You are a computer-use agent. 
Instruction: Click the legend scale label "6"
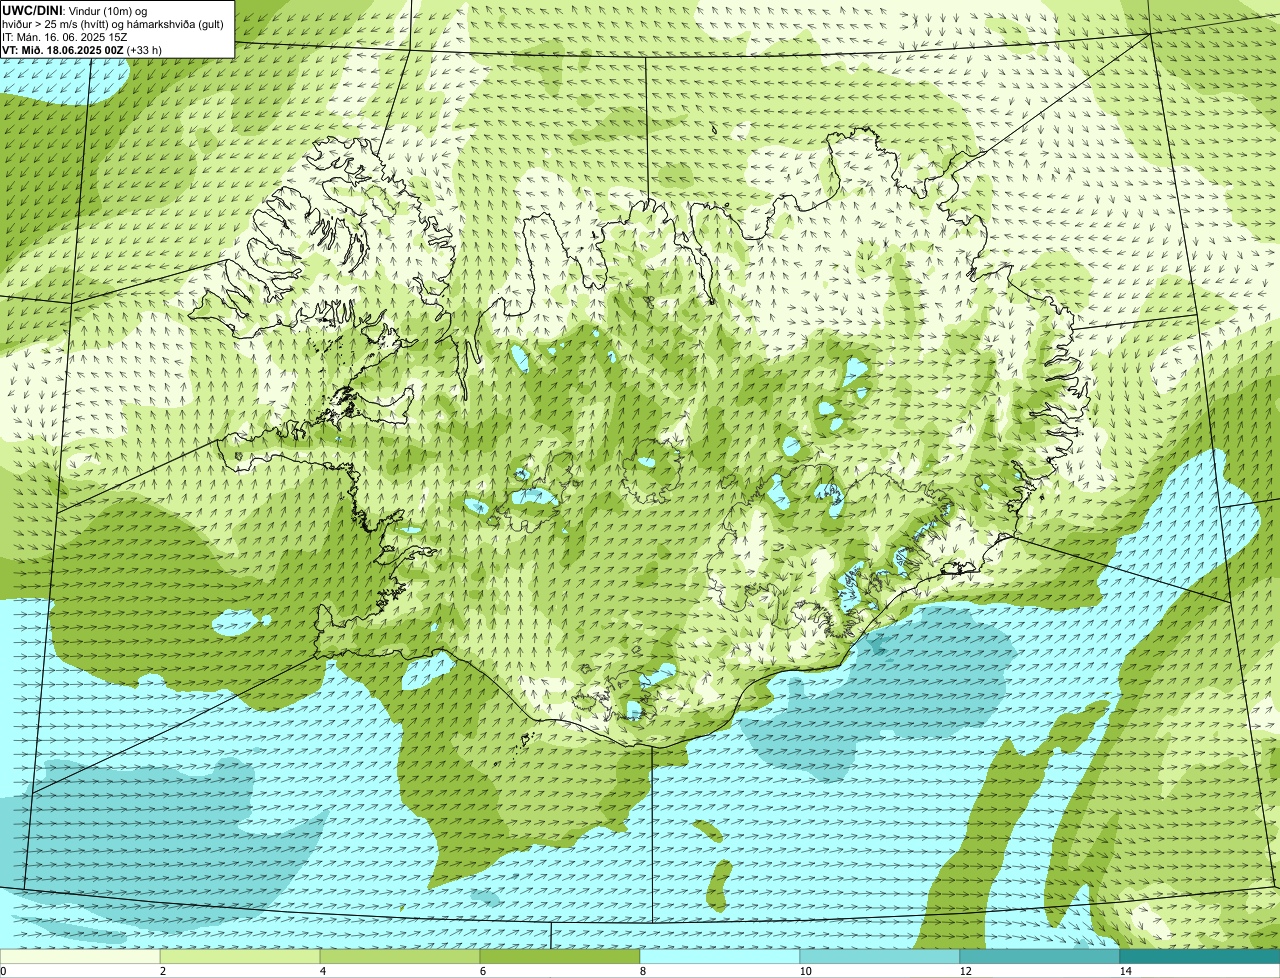point(482,971)
